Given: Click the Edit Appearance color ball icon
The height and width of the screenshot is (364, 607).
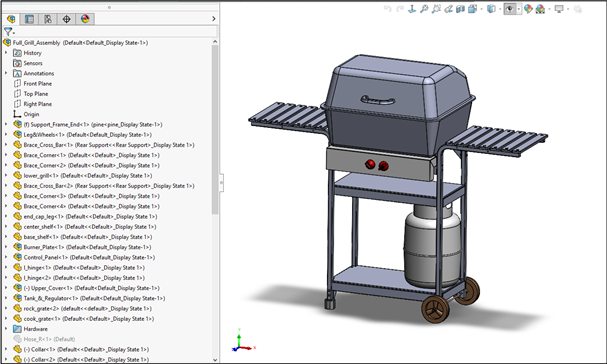Looking at the screenshot, I should [528, 9].
